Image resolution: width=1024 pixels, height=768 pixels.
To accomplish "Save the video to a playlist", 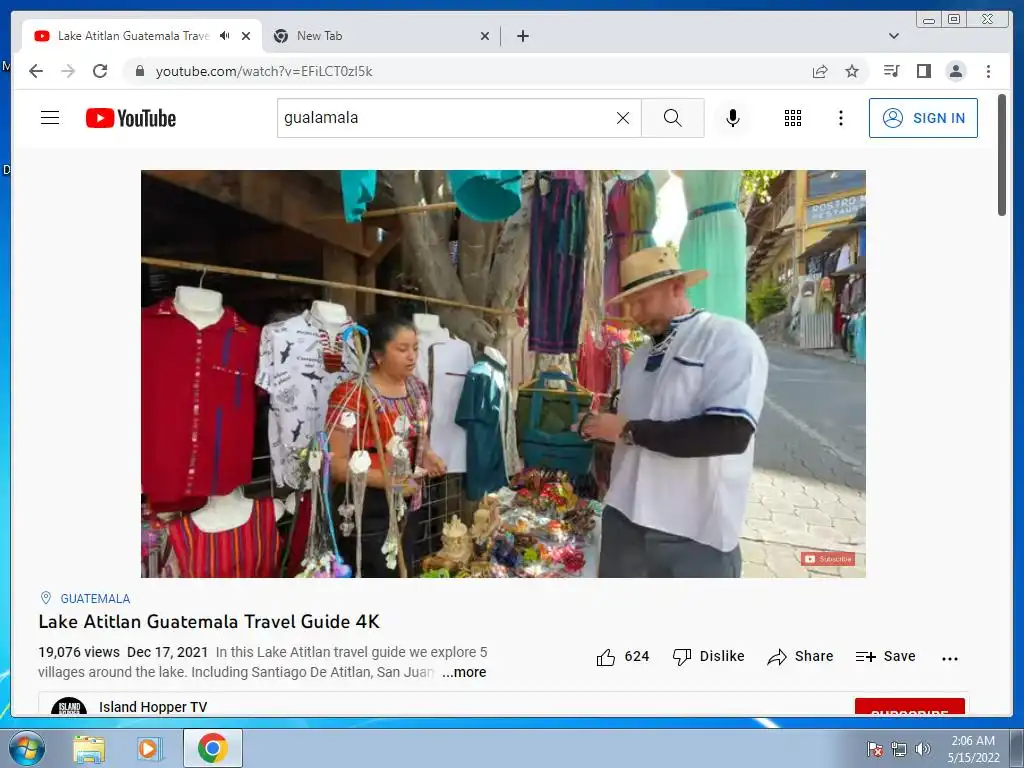I will point(886,656).
